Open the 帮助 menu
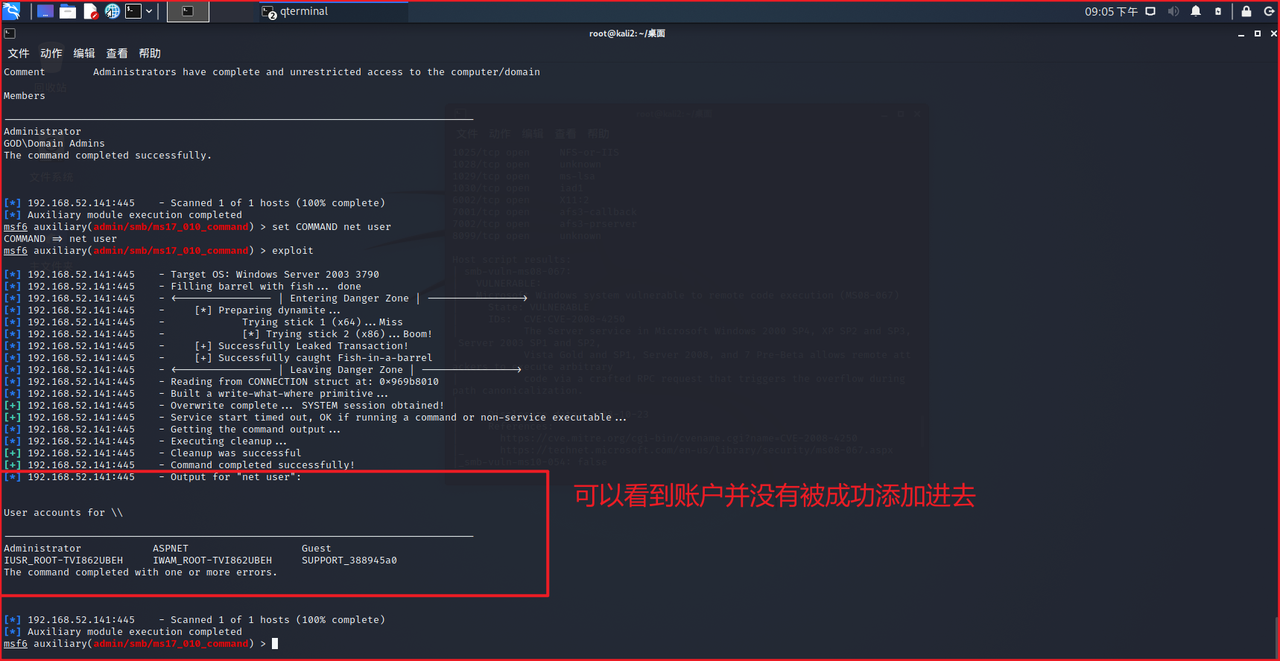This screenshot has height=661, width=1280. point(149,53)
